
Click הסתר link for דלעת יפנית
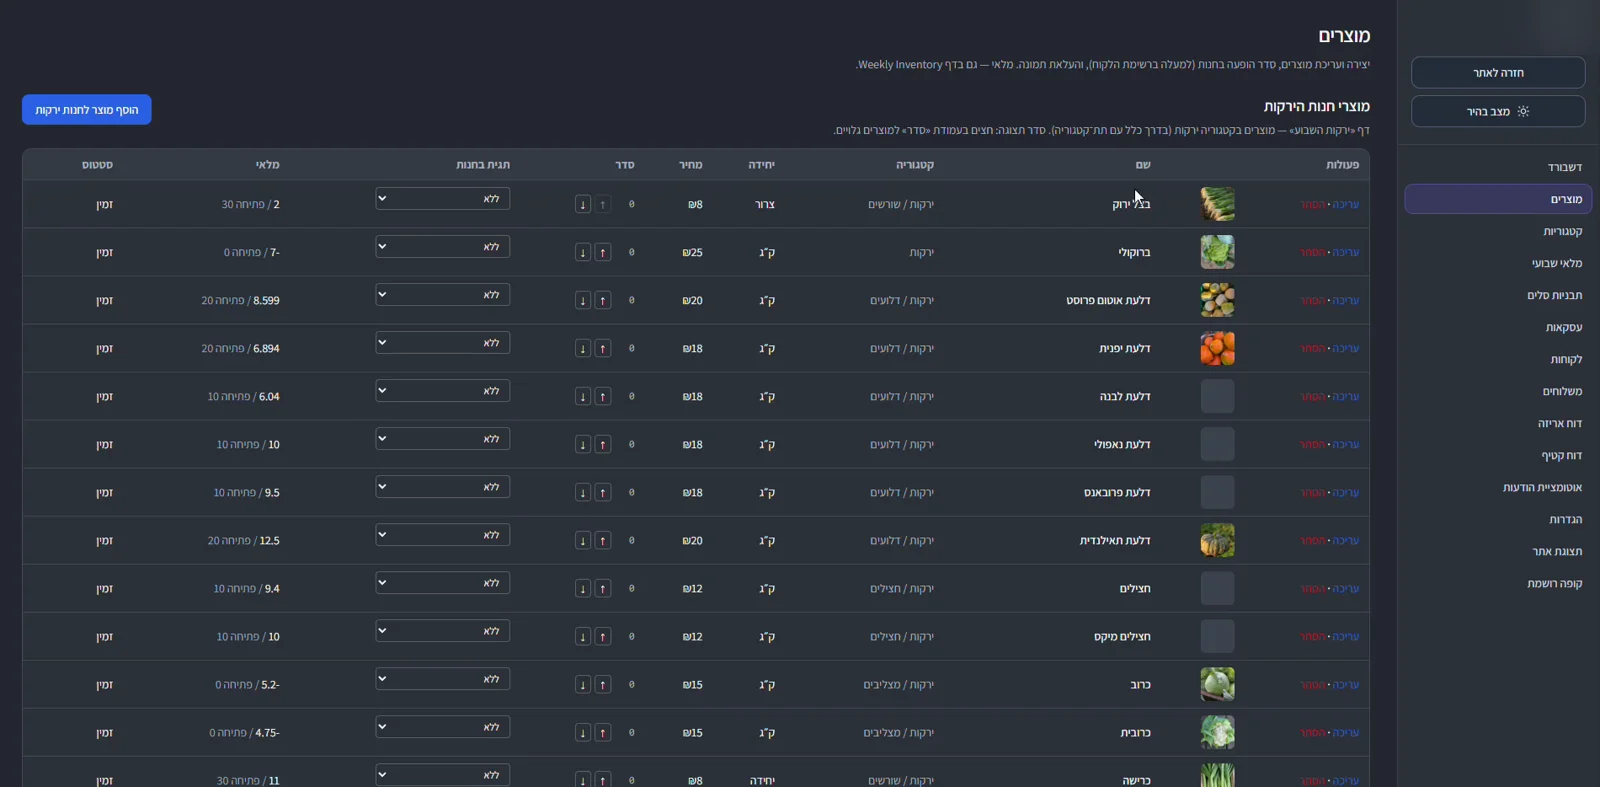1313,348
